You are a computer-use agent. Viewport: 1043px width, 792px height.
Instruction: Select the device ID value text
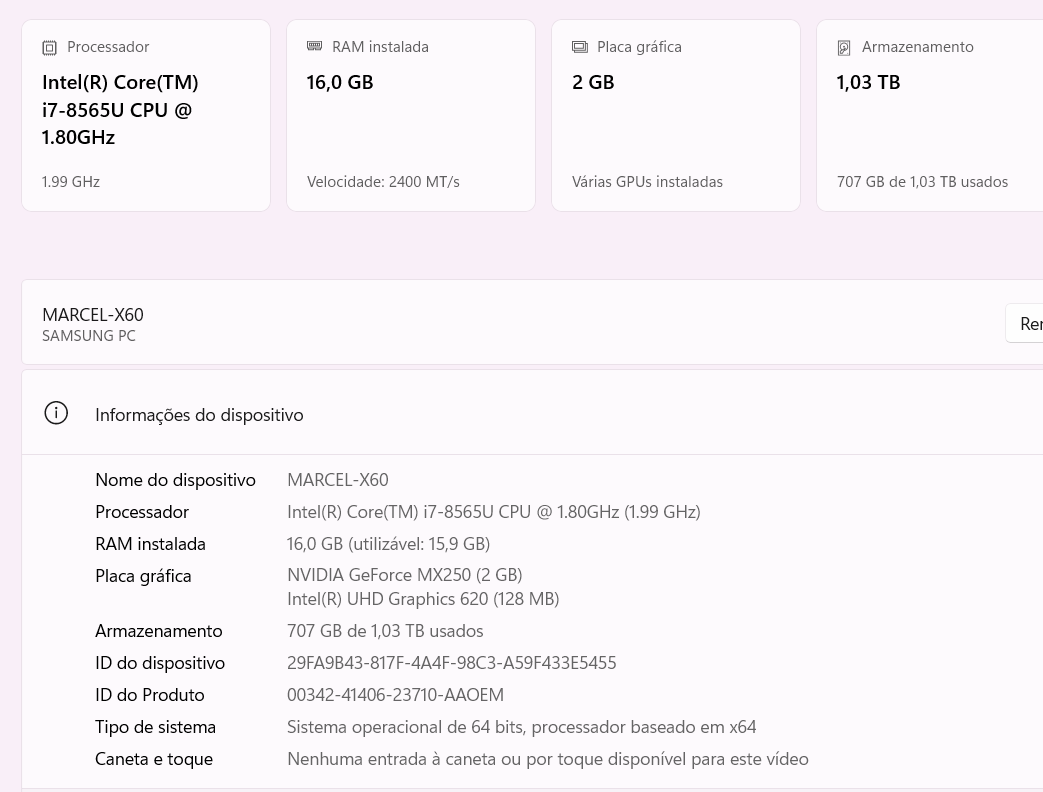coord(452,663)
